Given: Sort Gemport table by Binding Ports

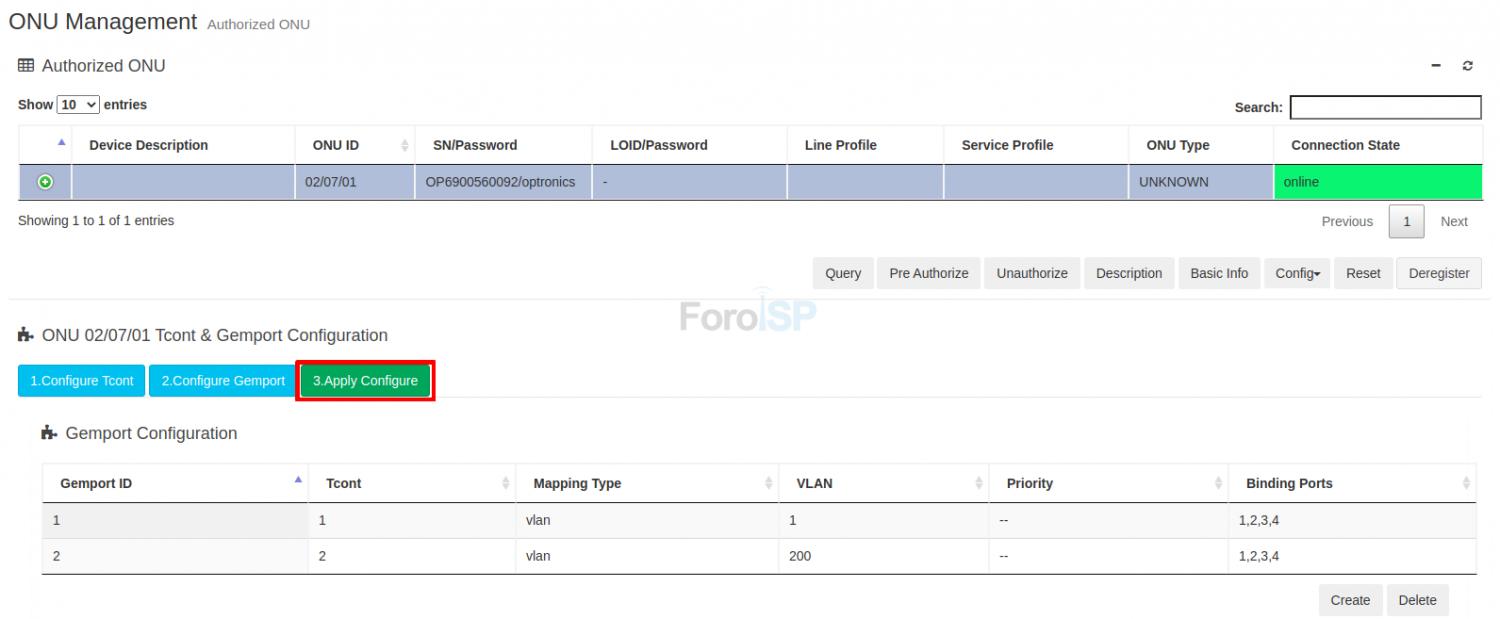Looking at the screenshot, I should [x=1466, y=484].
